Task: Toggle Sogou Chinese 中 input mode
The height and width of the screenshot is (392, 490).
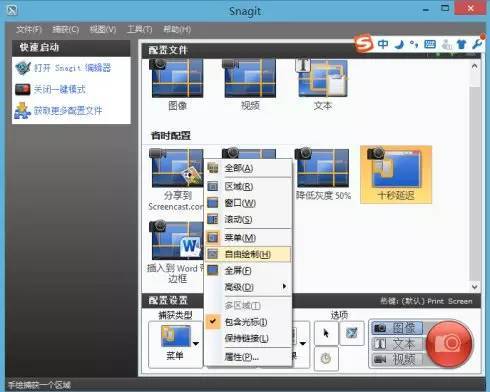Action: click(383, 44)
